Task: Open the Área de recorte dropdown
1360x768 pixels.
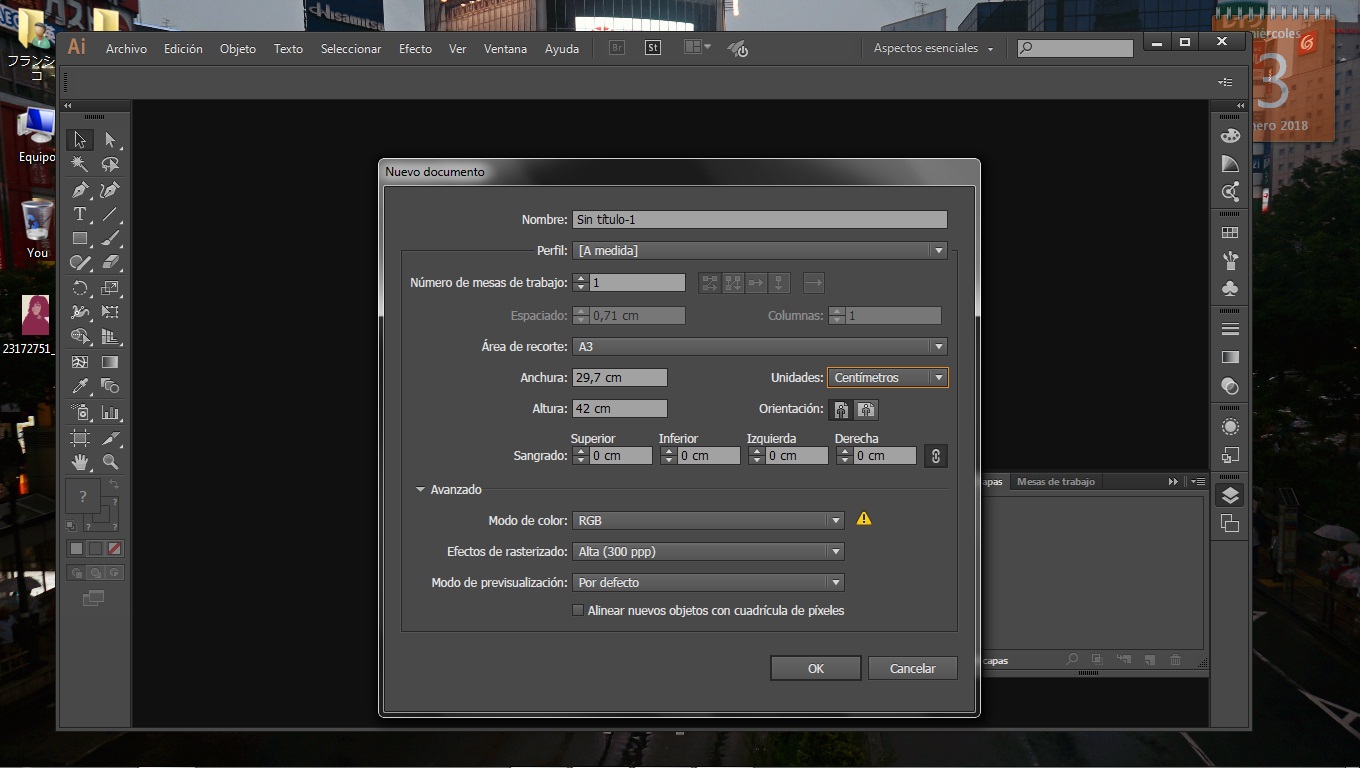Action: pyautogui.click(x=760, y=347)
